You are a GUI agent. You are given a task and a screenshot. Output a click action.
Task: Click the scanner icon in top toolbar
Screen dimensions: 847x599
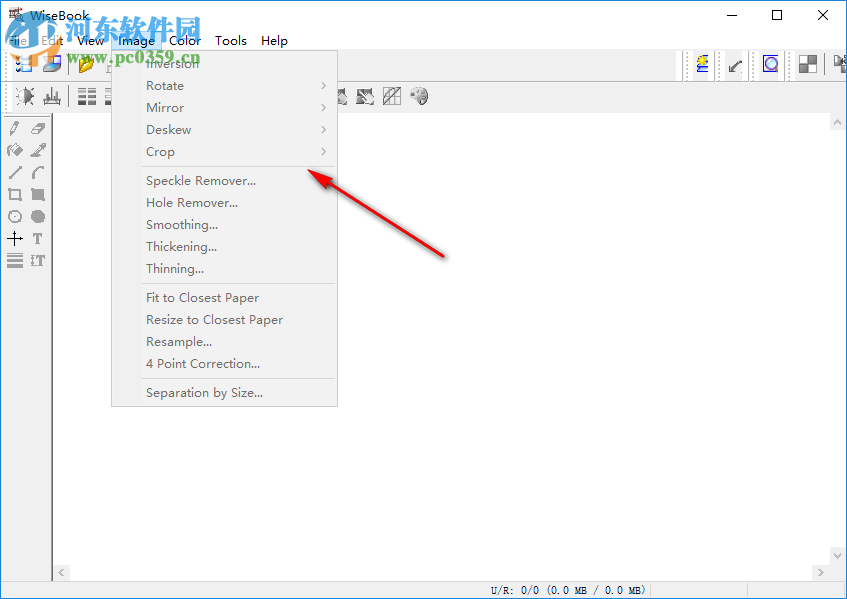[x=52, y=64]
